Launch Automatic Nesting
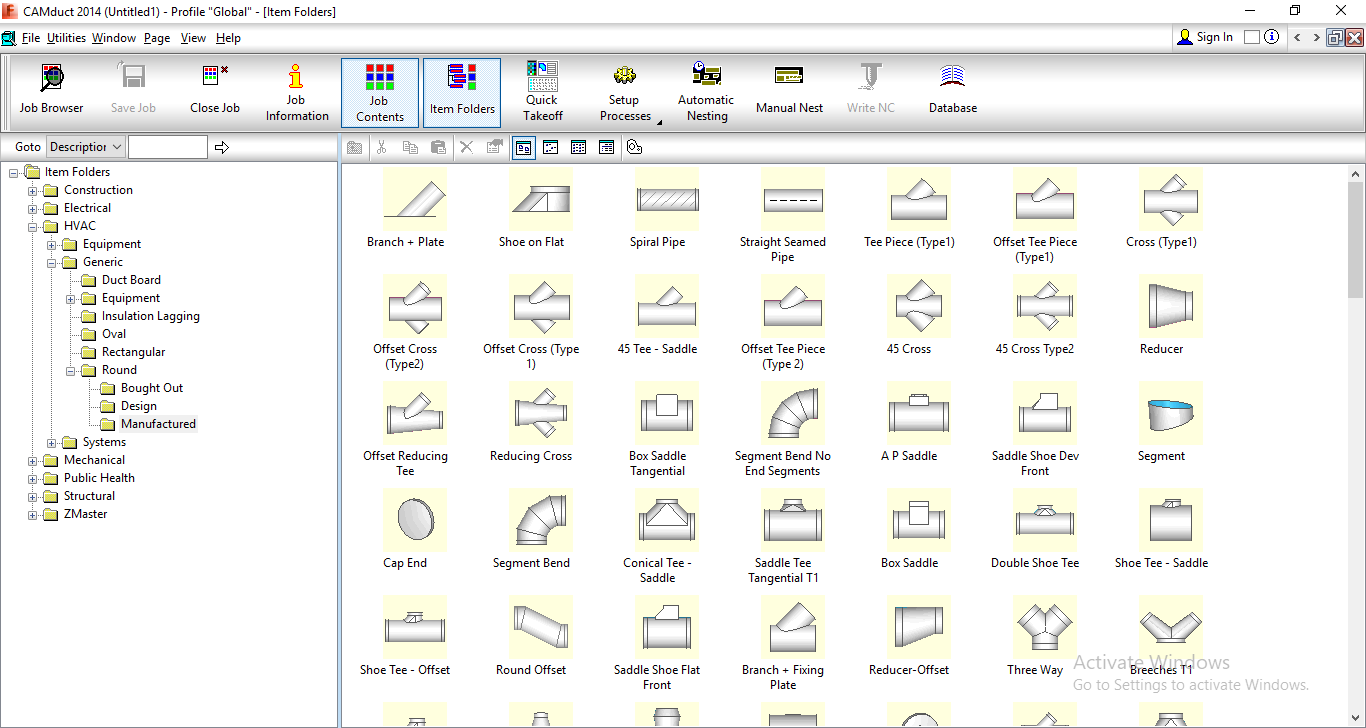Screen dimensions: 1366x728 (x=706, y=92)
